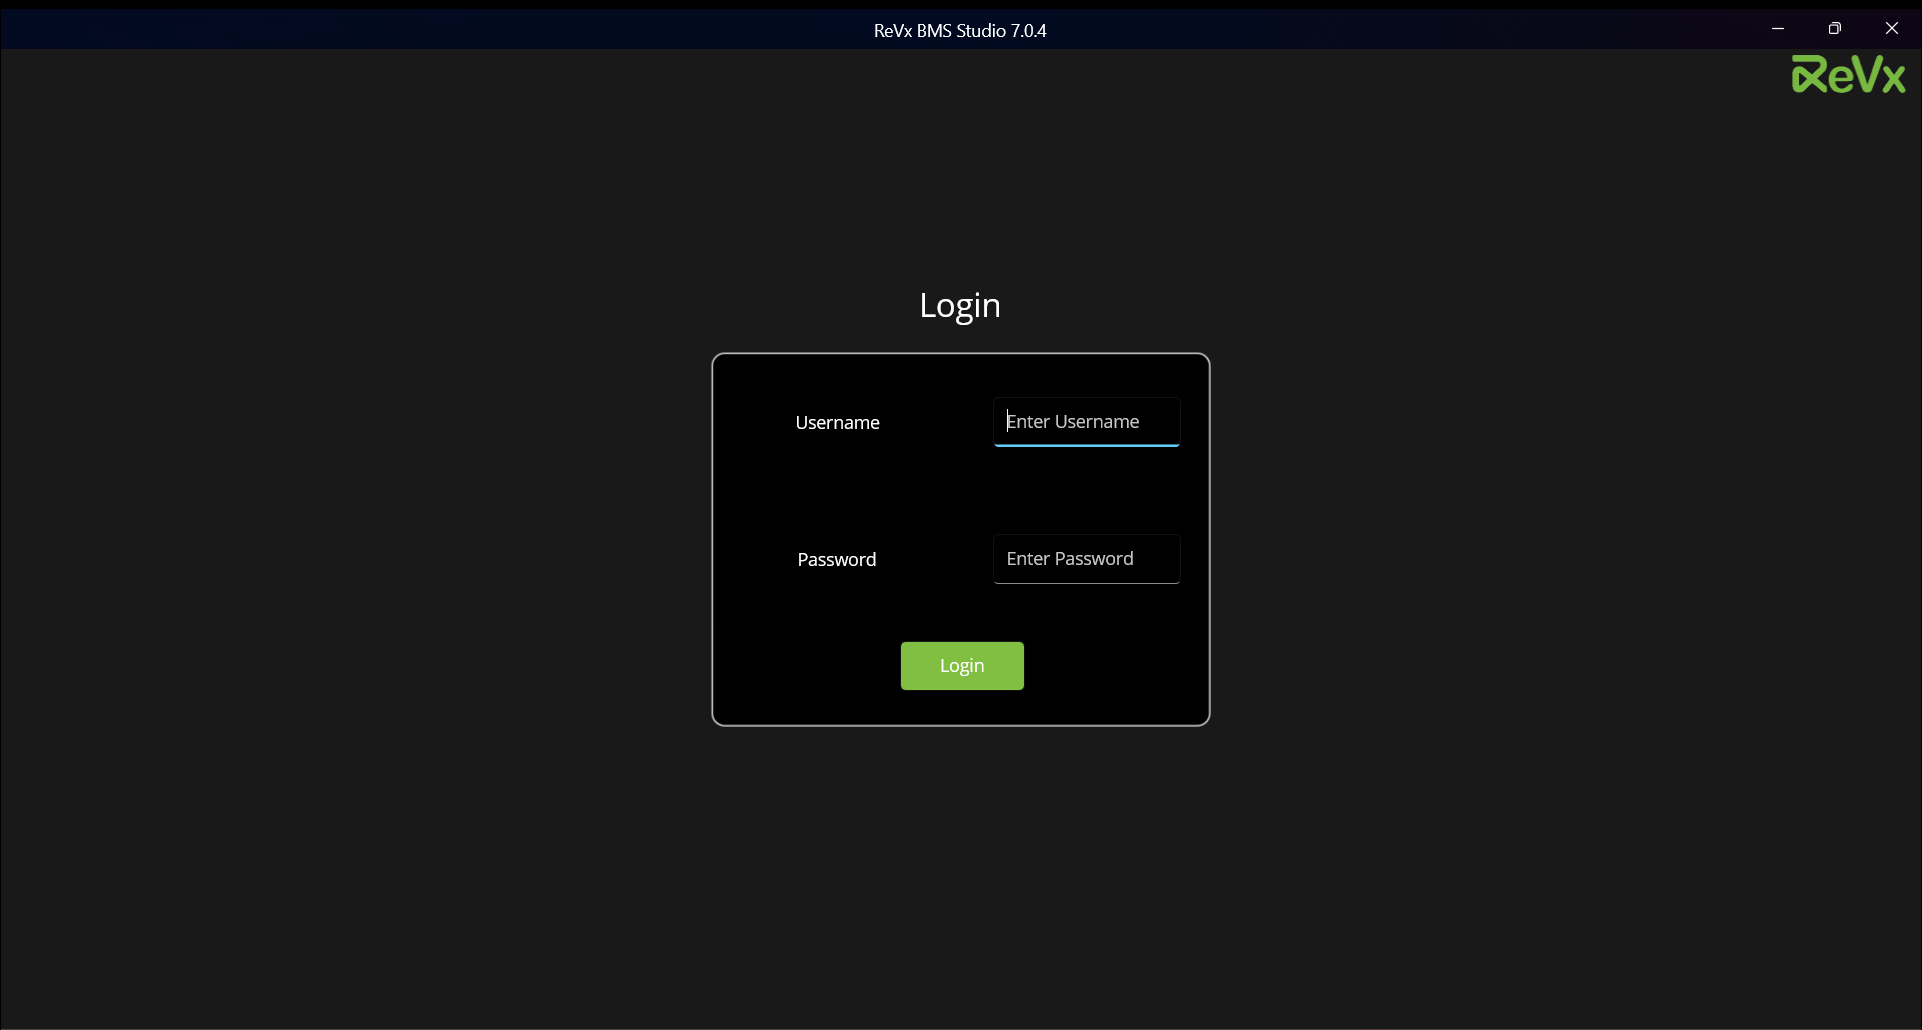The width and height of the screenshot is (1922, 1030).
Task: Click the blue underline of the Username box
Action: pos(1086,445)
